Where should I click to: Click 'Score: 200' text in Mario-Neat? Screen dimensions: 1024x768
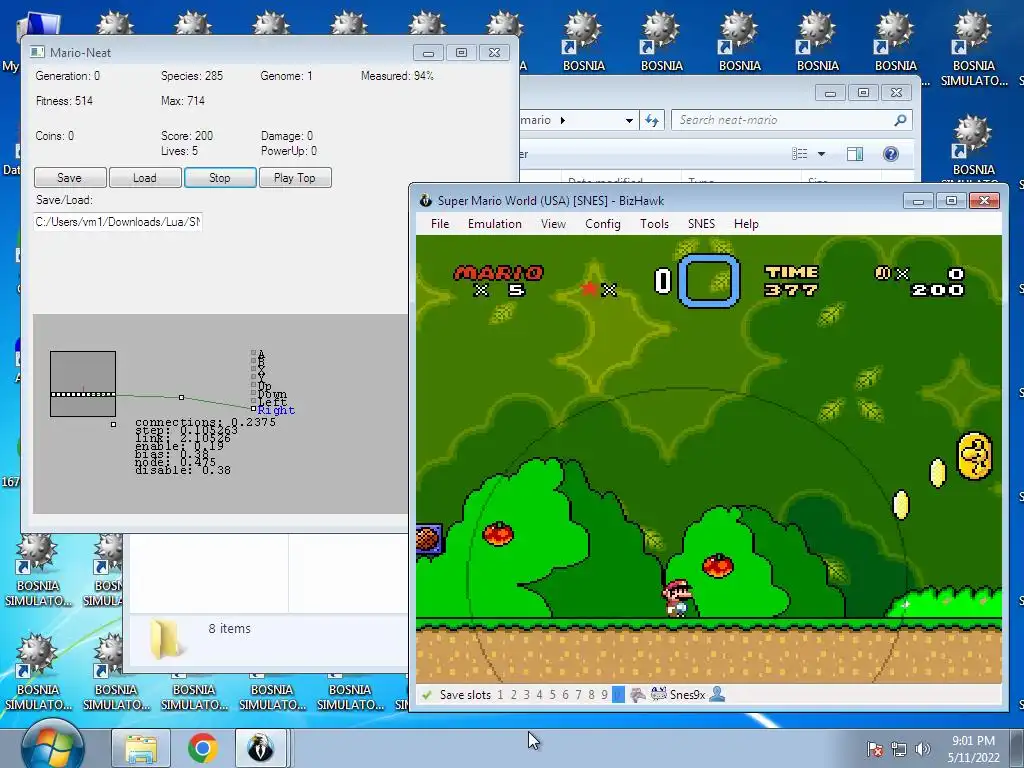[187, 136]
